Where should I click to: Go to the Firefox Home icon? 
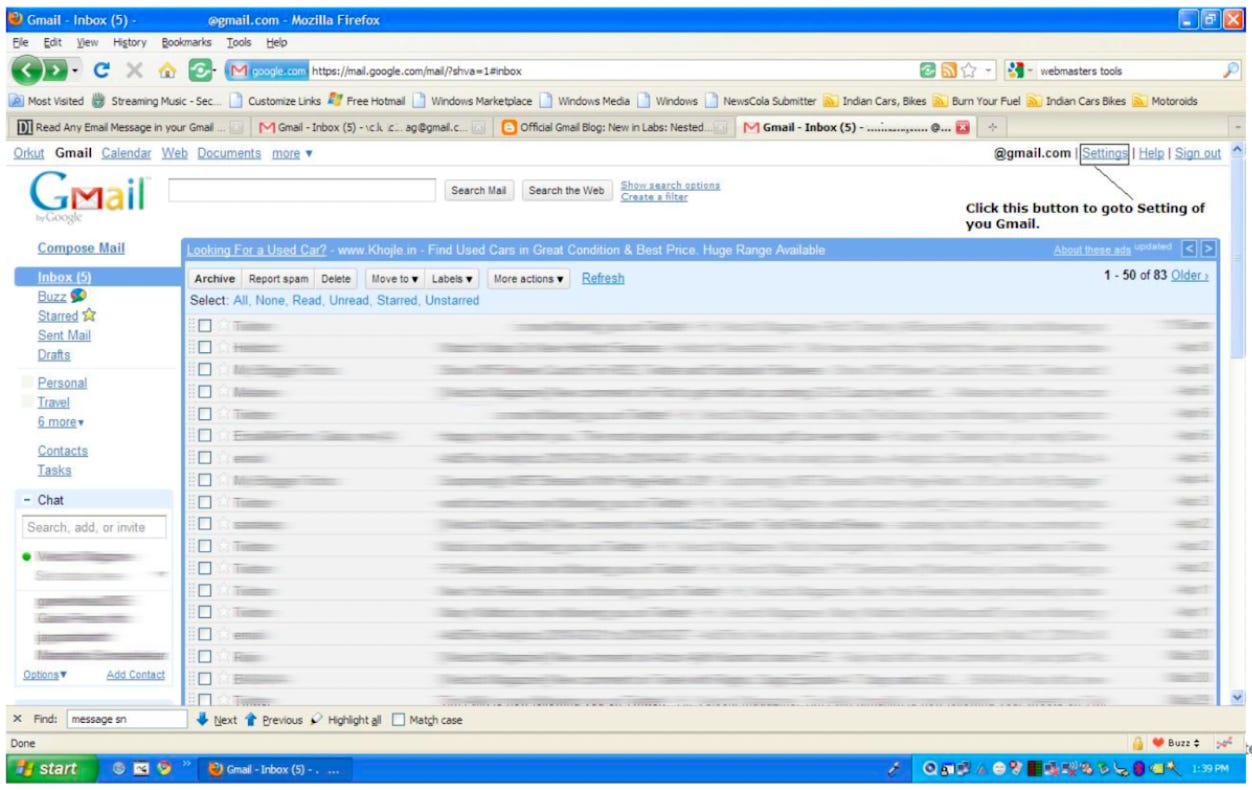tap(168, 71)
